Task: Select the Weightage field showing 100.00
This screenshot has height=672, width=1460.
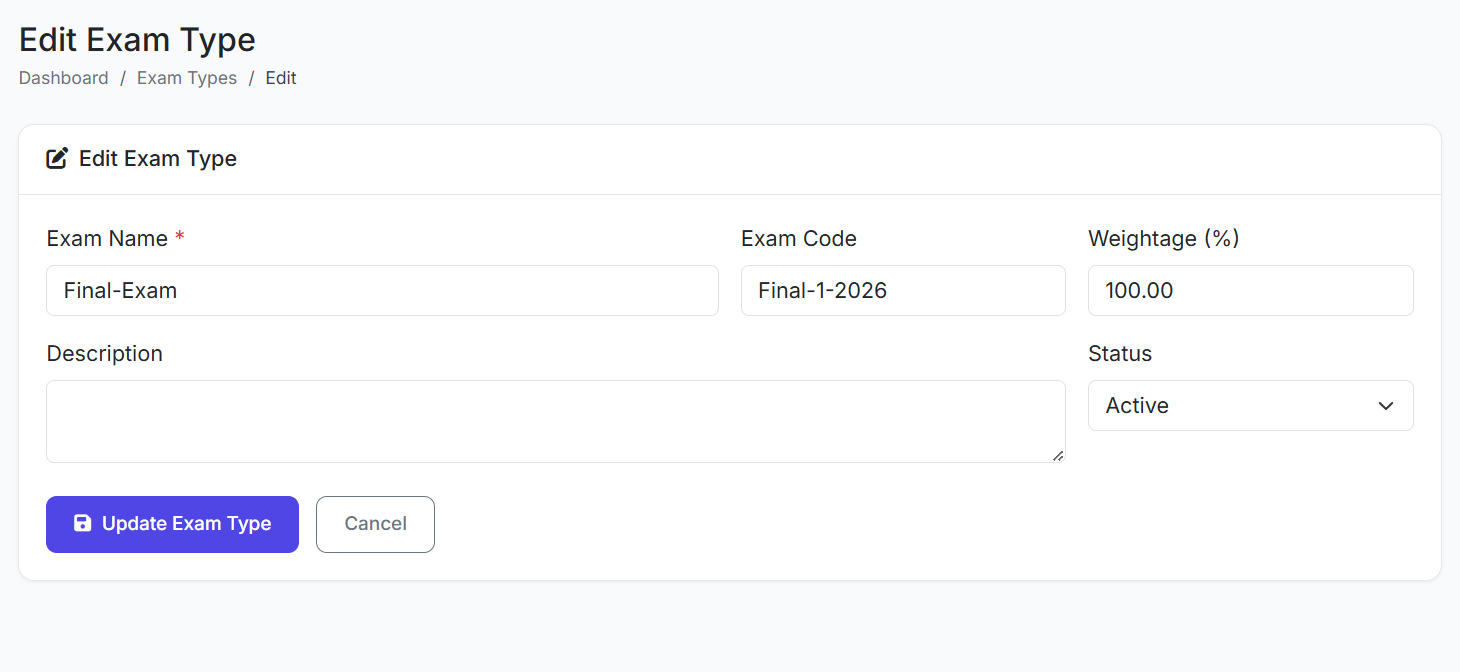Action: (x=1250, y=291)
